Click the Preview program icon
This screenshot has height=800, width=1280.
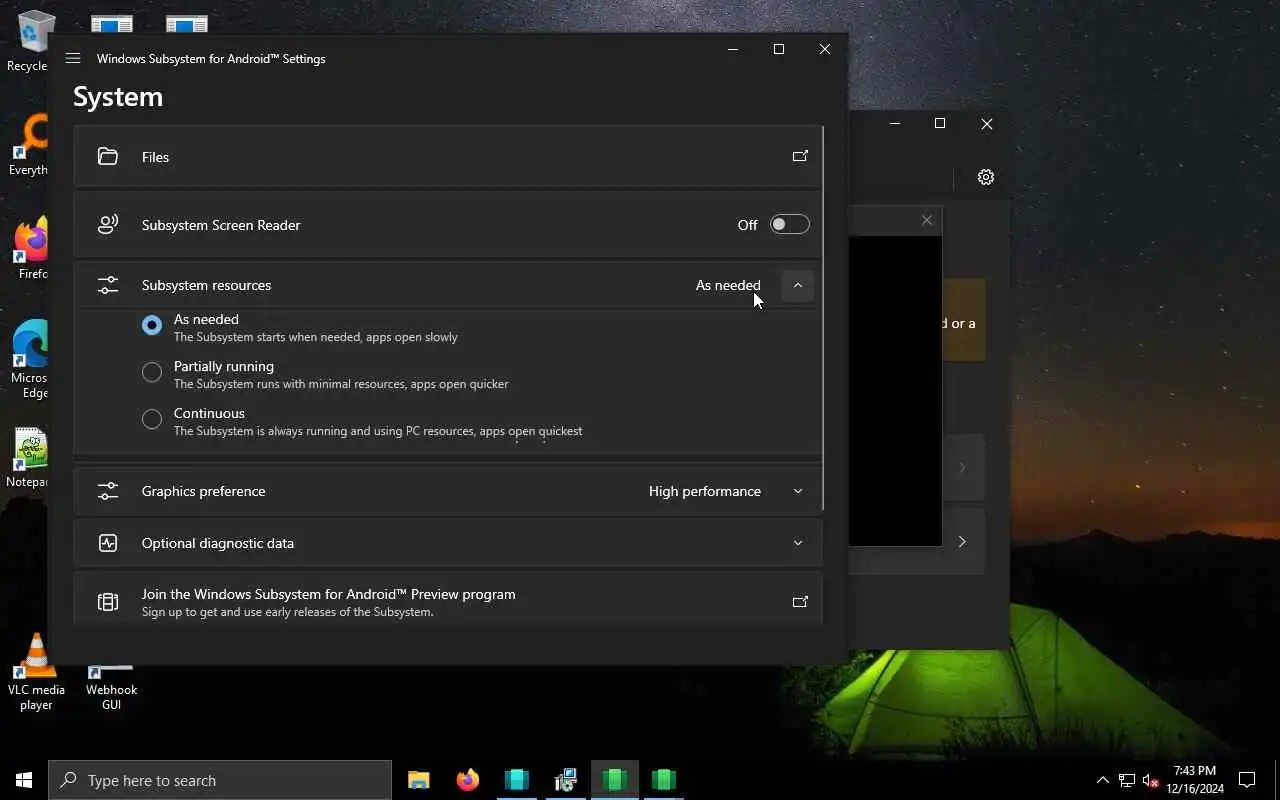click(108, 602)
